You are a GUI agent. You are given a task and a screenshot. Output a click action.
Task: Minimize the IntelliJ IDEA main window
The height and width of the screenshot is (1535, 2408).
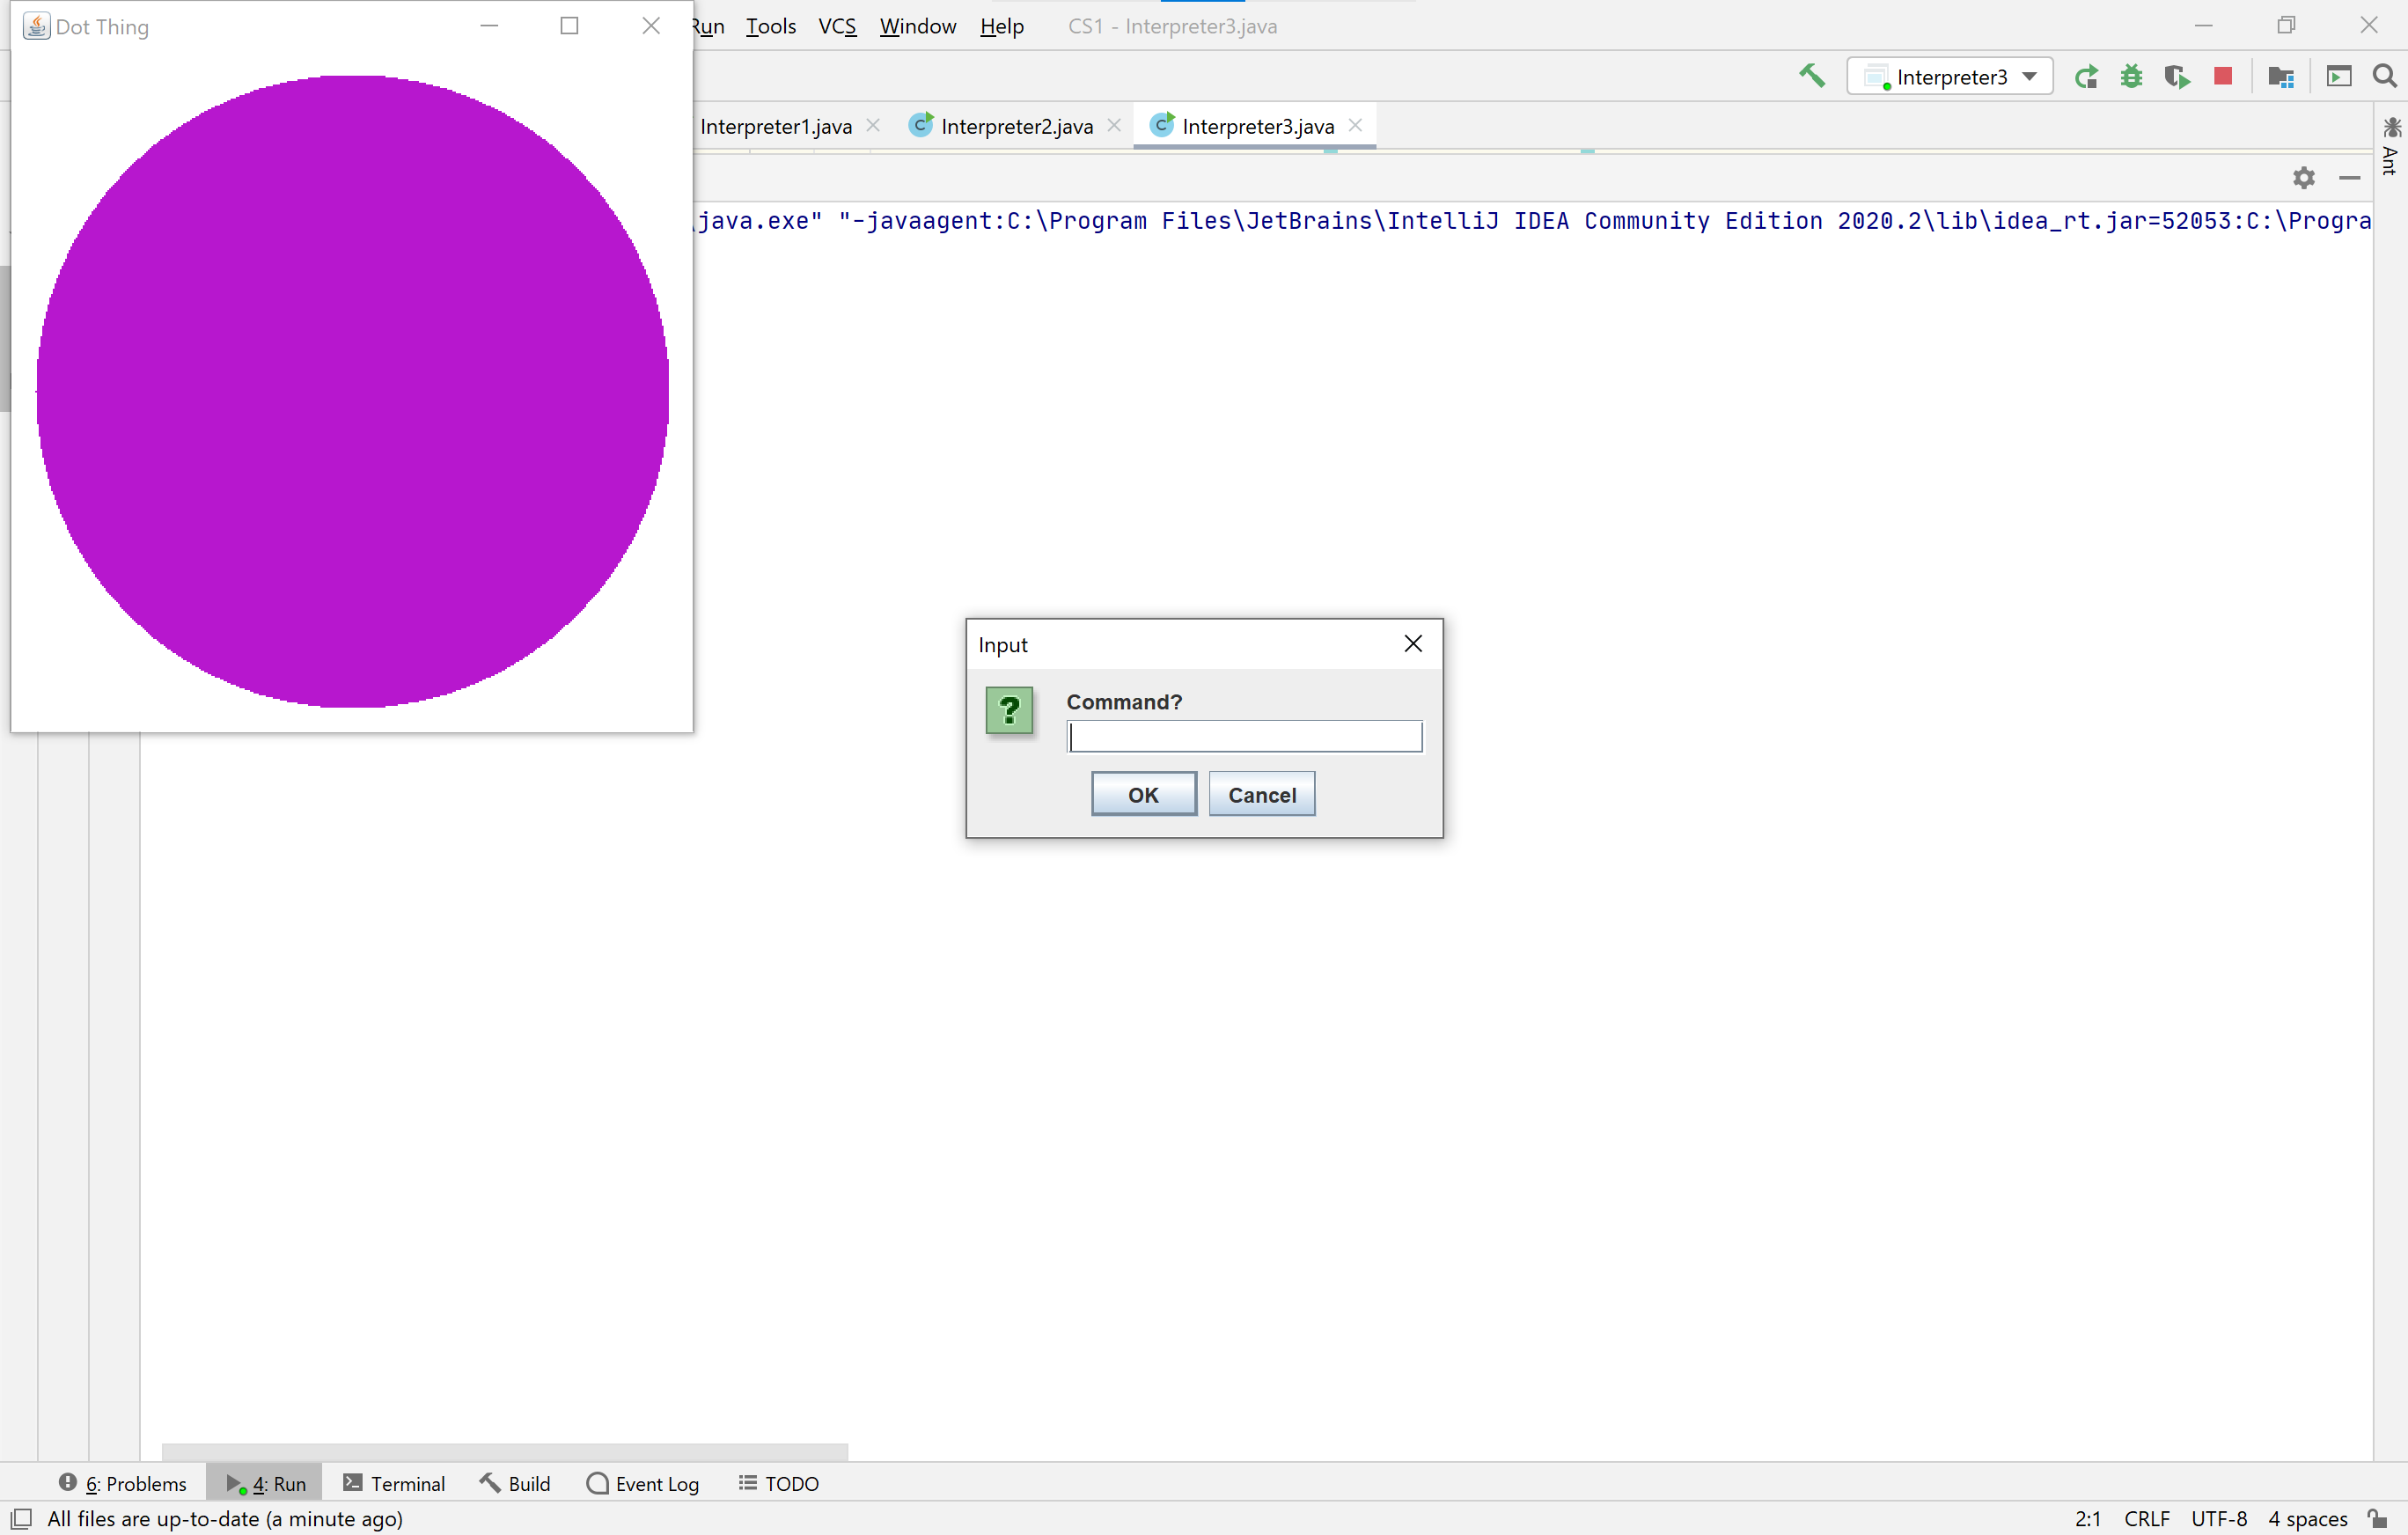2203,26
